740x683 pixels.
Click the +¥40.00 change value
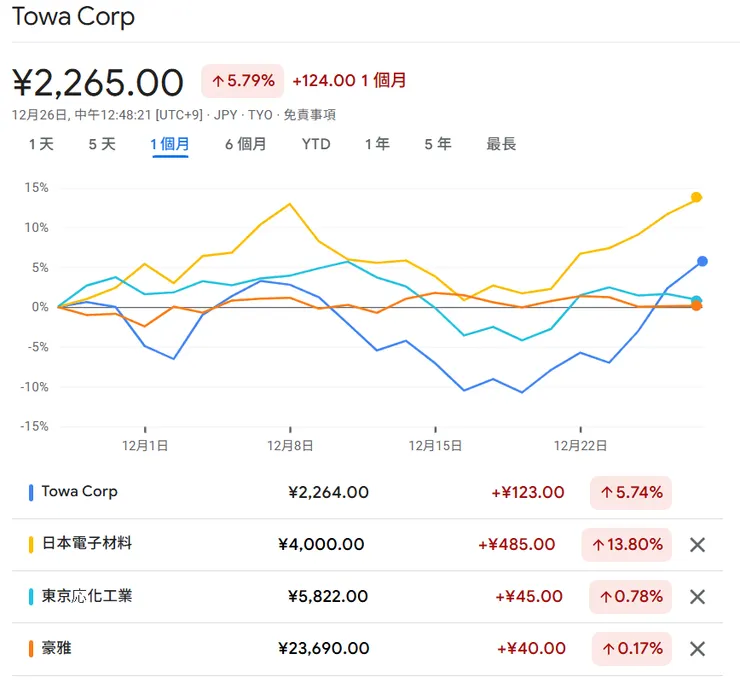click(531, 649)
